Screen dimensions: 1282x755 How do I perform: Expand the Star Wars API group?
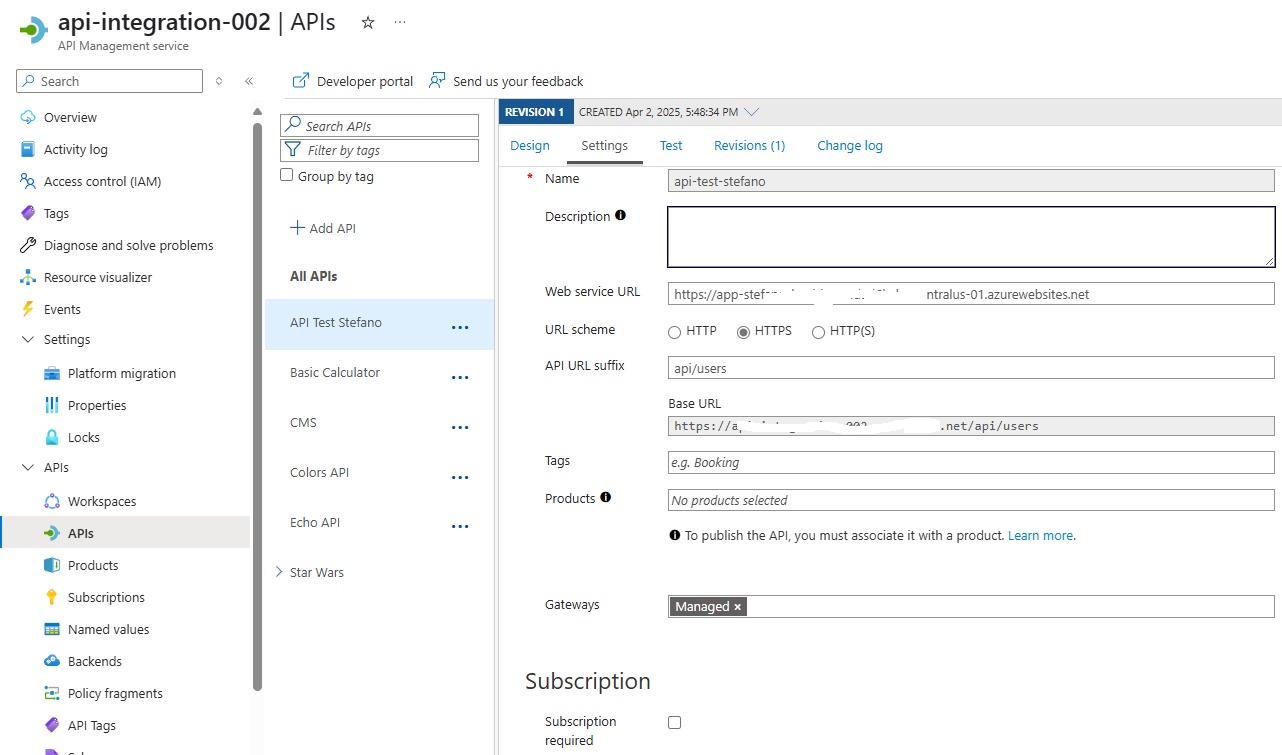[279, 572]
